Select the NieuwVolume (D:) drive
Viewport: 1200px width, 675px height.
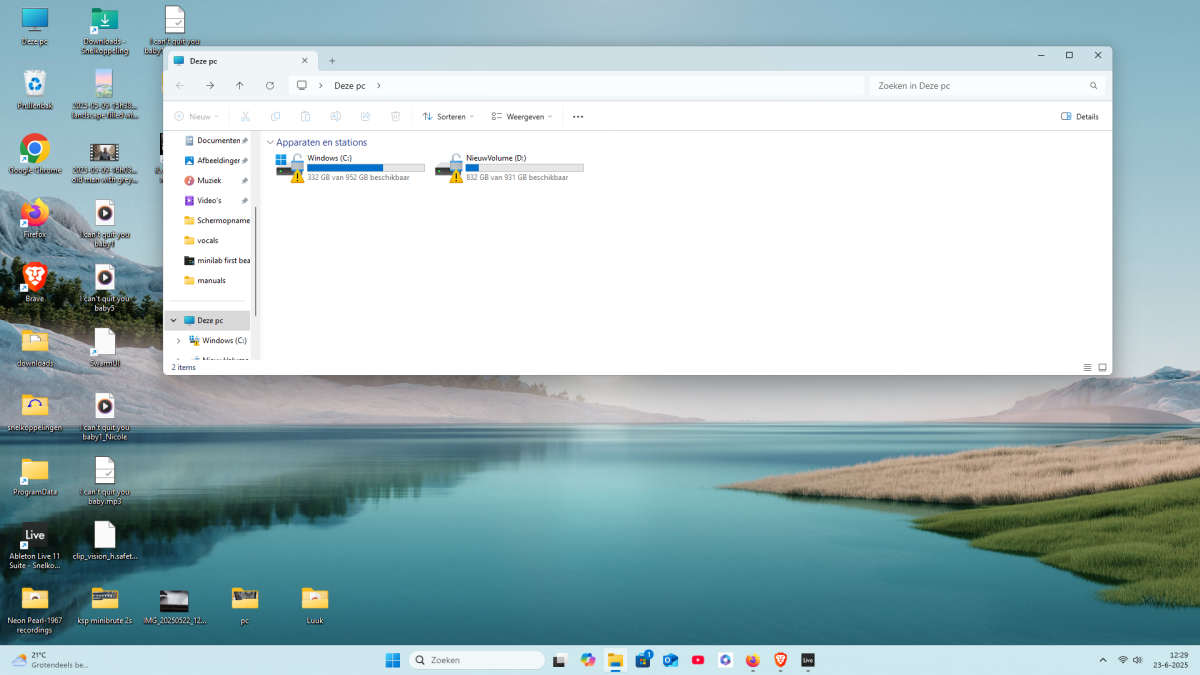509,167
